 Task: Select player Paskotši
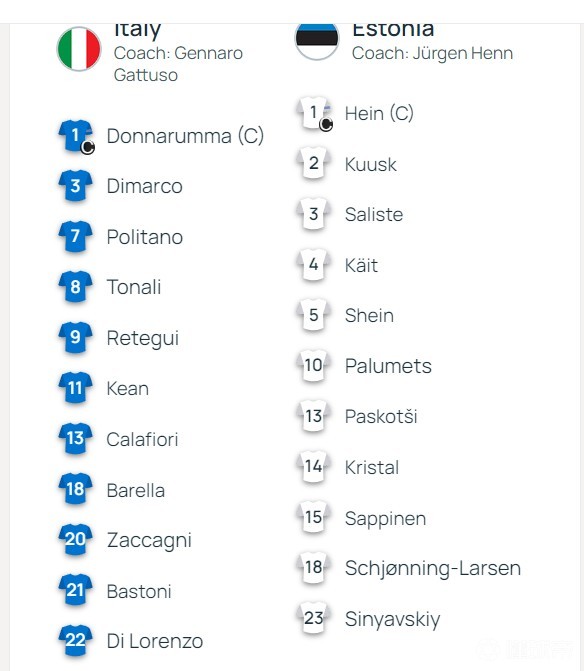point(381,416)
